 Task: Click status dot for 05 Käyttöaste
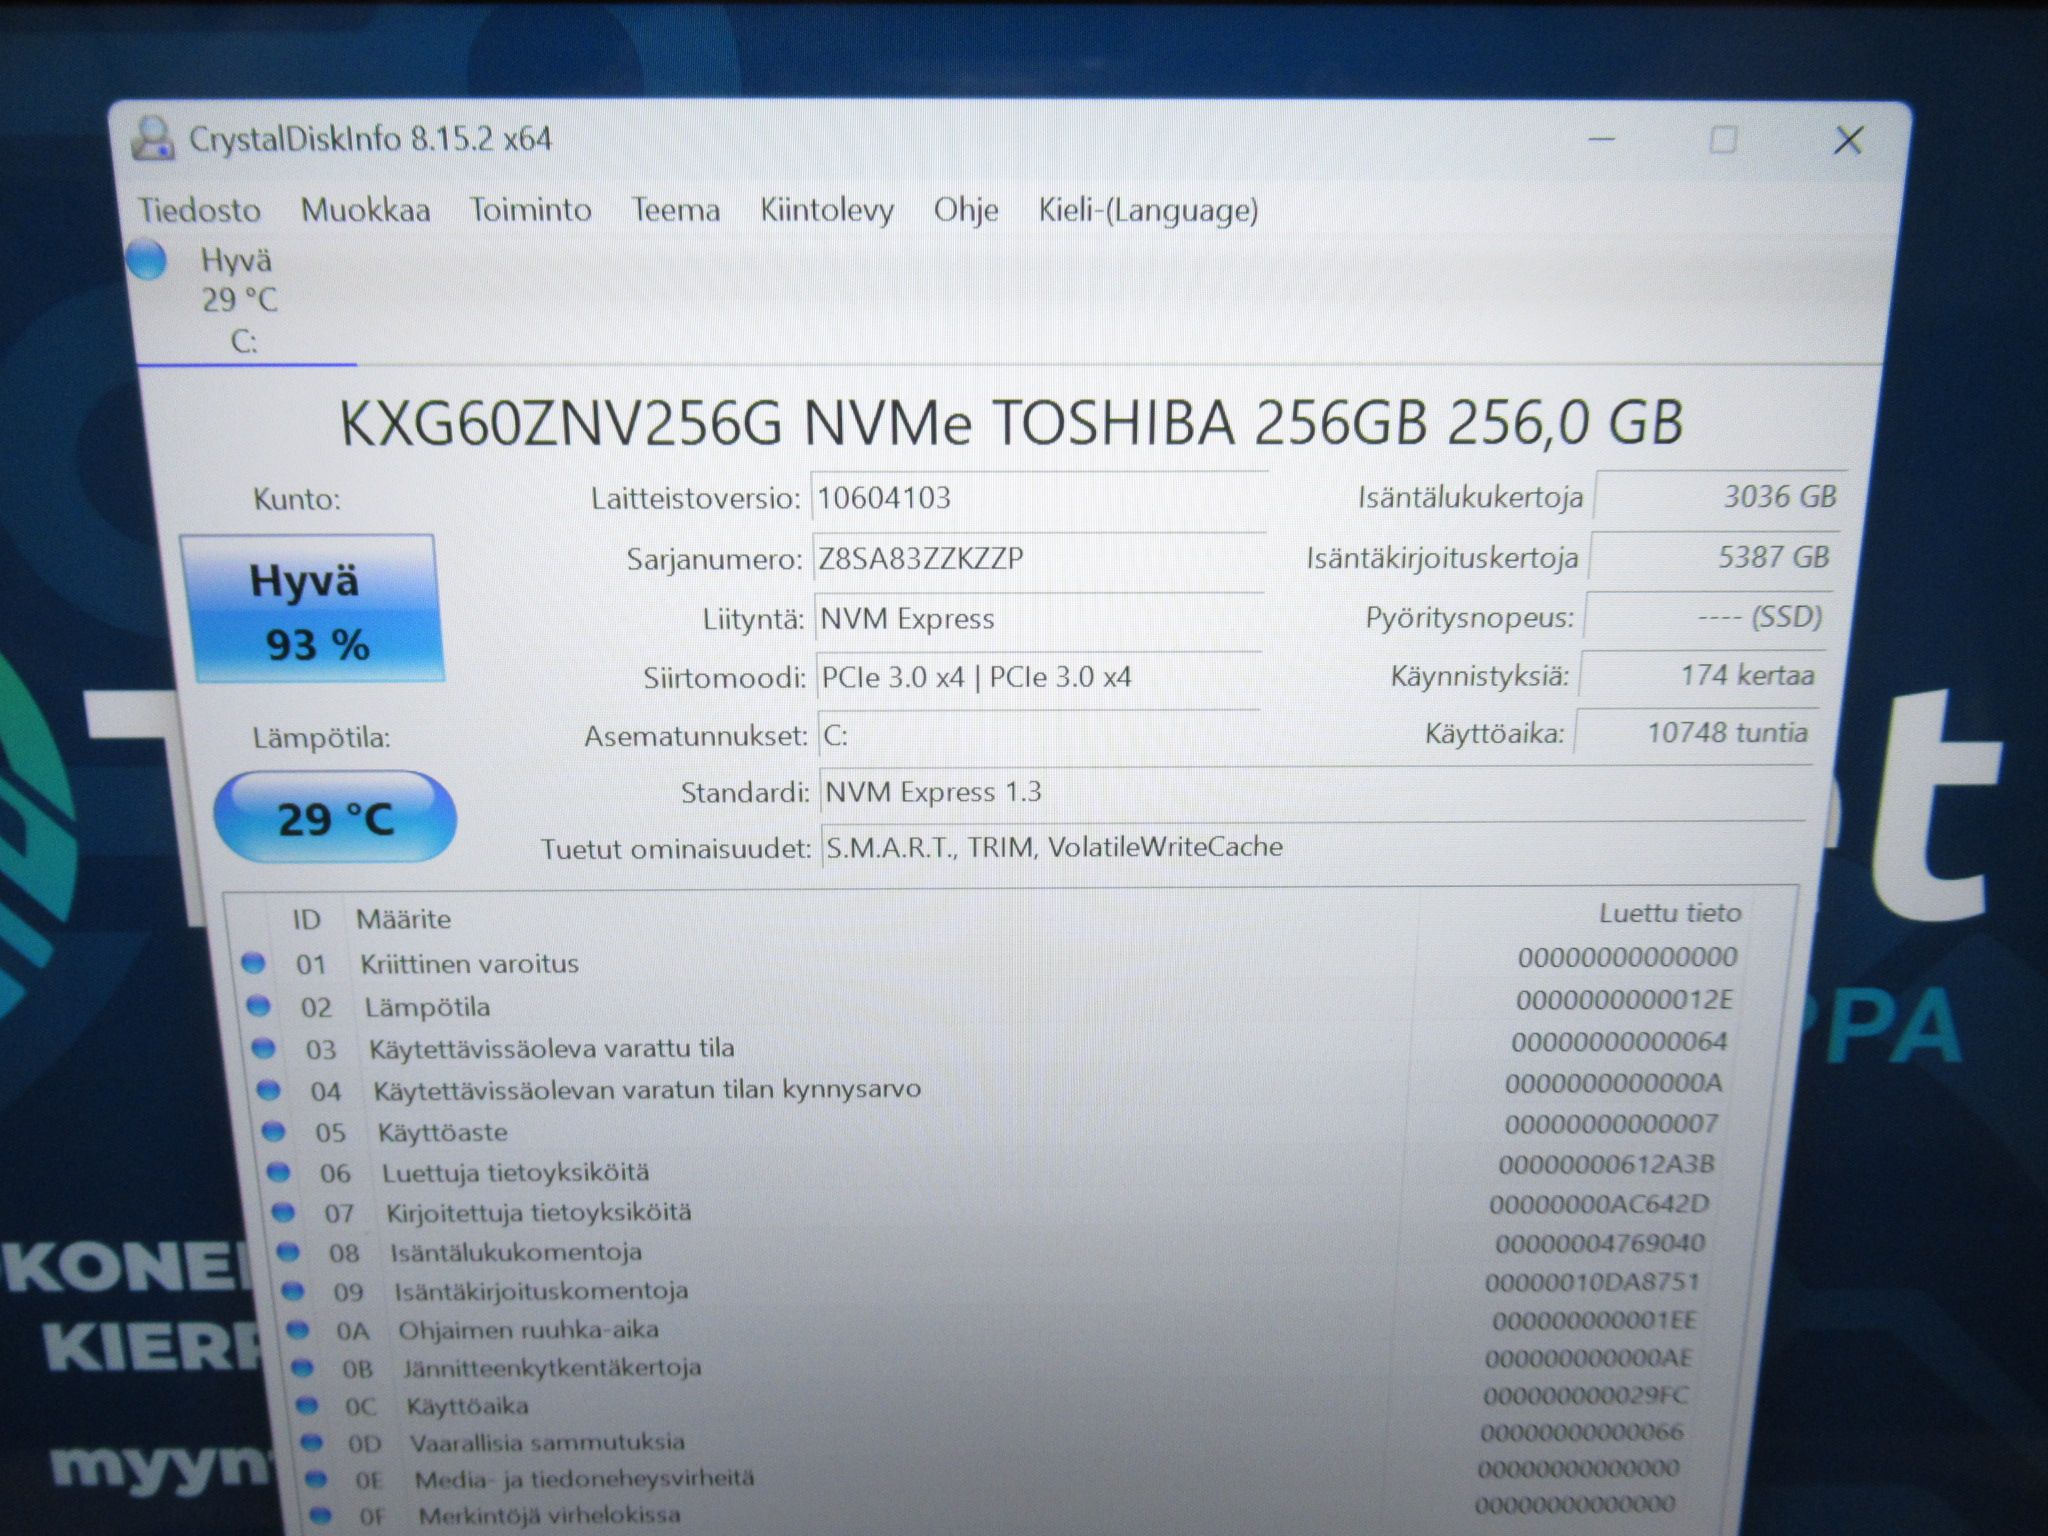pyautogui.click(x=273, y=1131)
